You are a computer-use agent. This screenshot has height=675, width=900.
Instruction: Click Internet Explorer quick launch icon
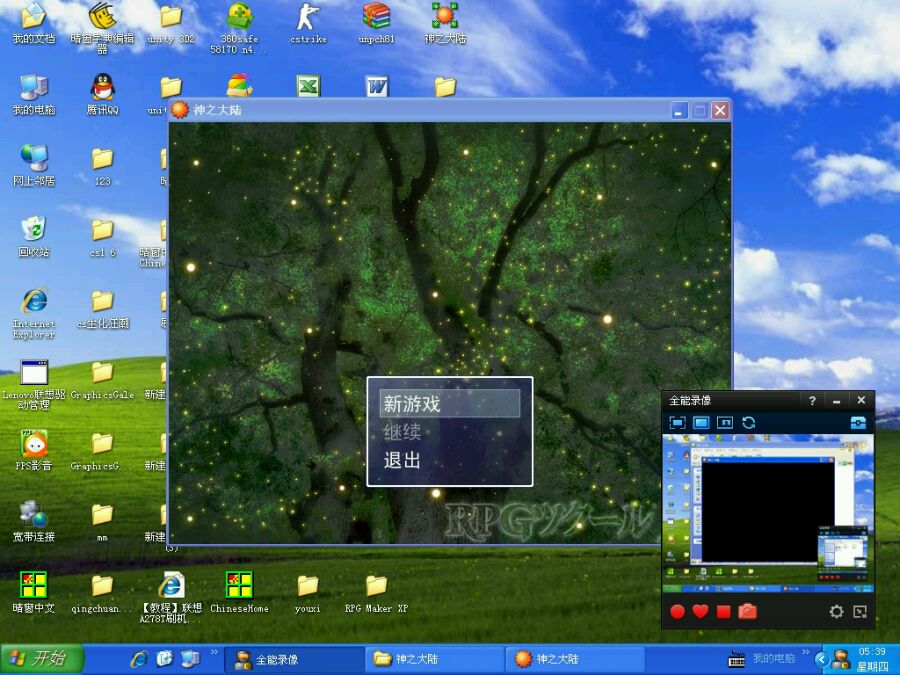139,659
